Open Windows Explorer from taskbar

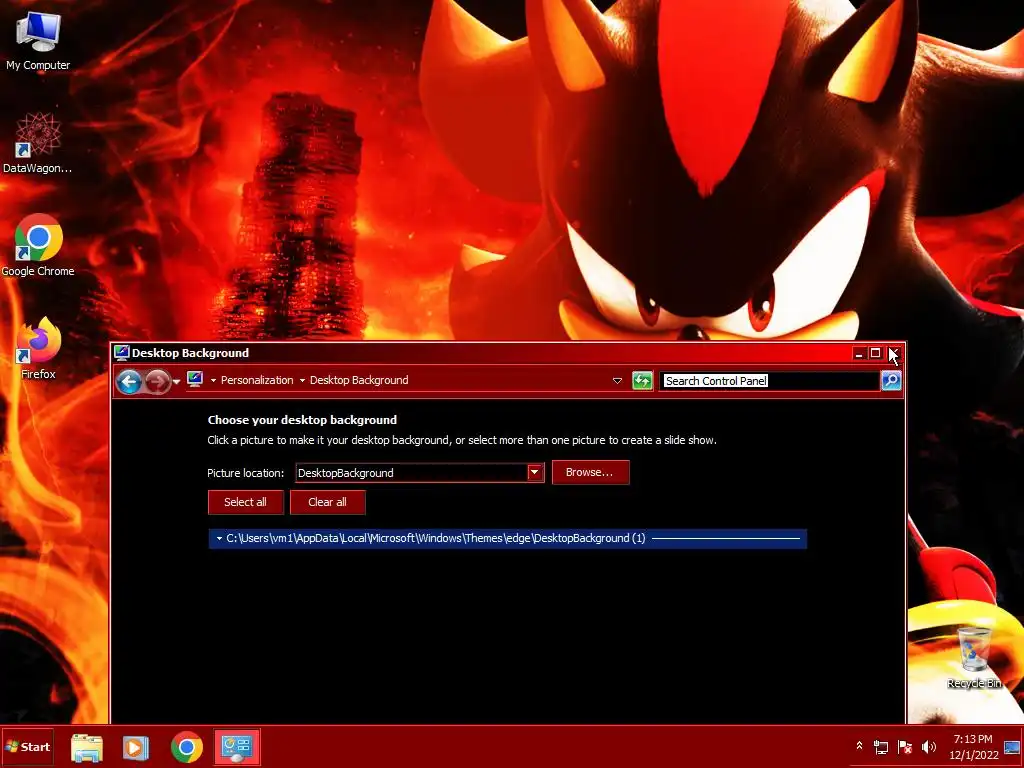pos(86,748)
